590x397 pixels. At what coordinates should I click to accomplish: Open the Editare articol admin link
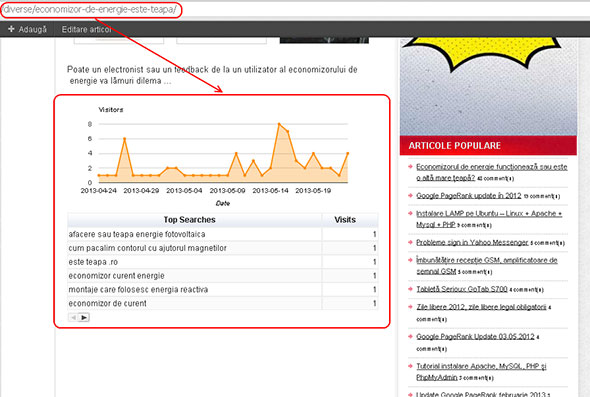pyautogui.click(x=87, y=29)
